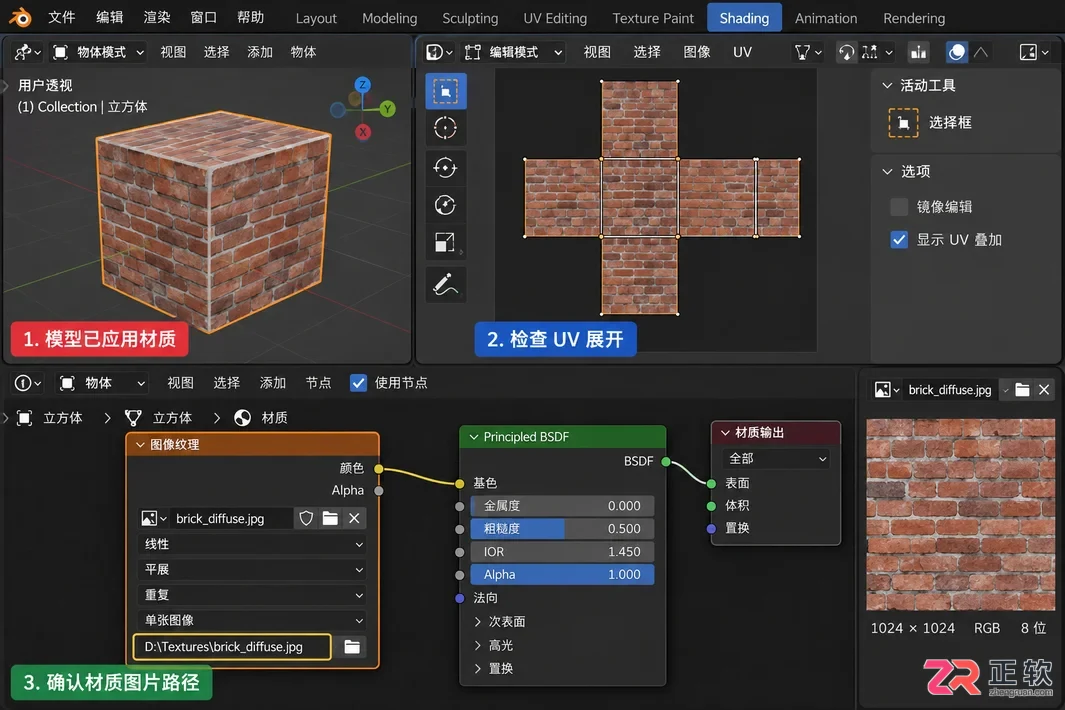
Task: Open the 渲染 menu
Action: [x=157, y=17]
